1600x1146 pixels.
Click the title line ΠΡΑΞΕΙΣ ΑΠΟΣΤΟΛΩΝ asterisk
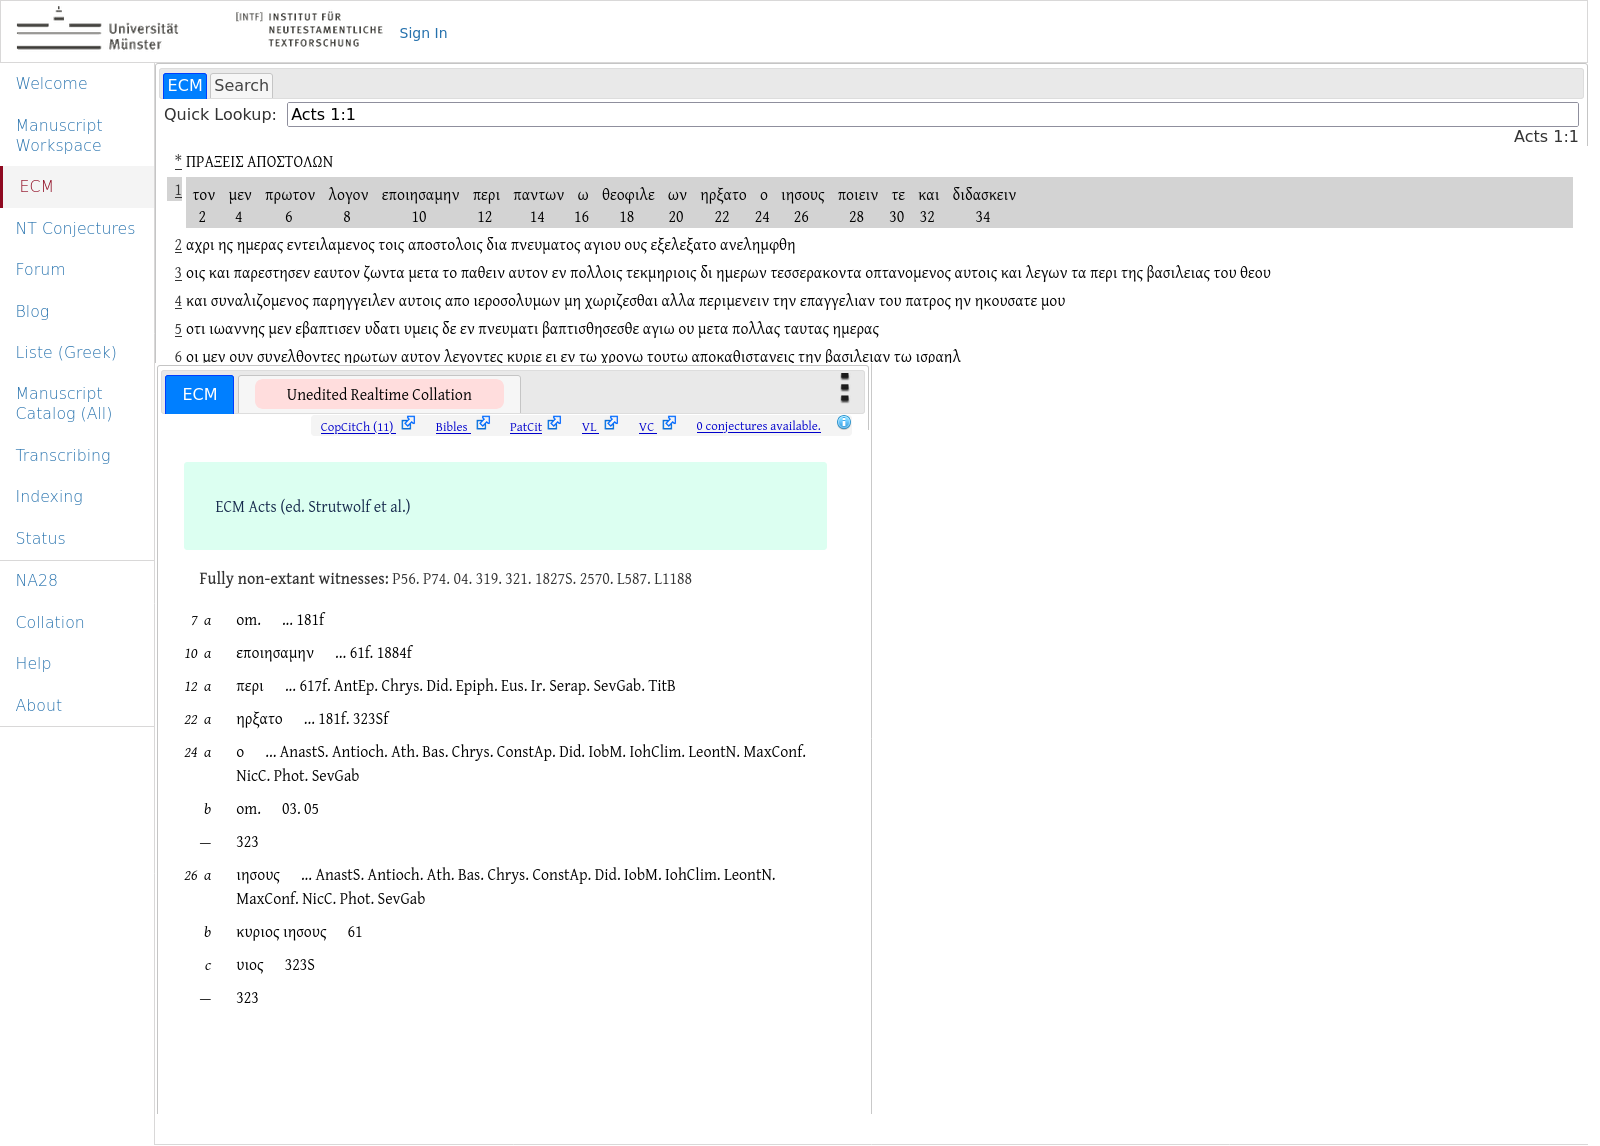point(178,161)
